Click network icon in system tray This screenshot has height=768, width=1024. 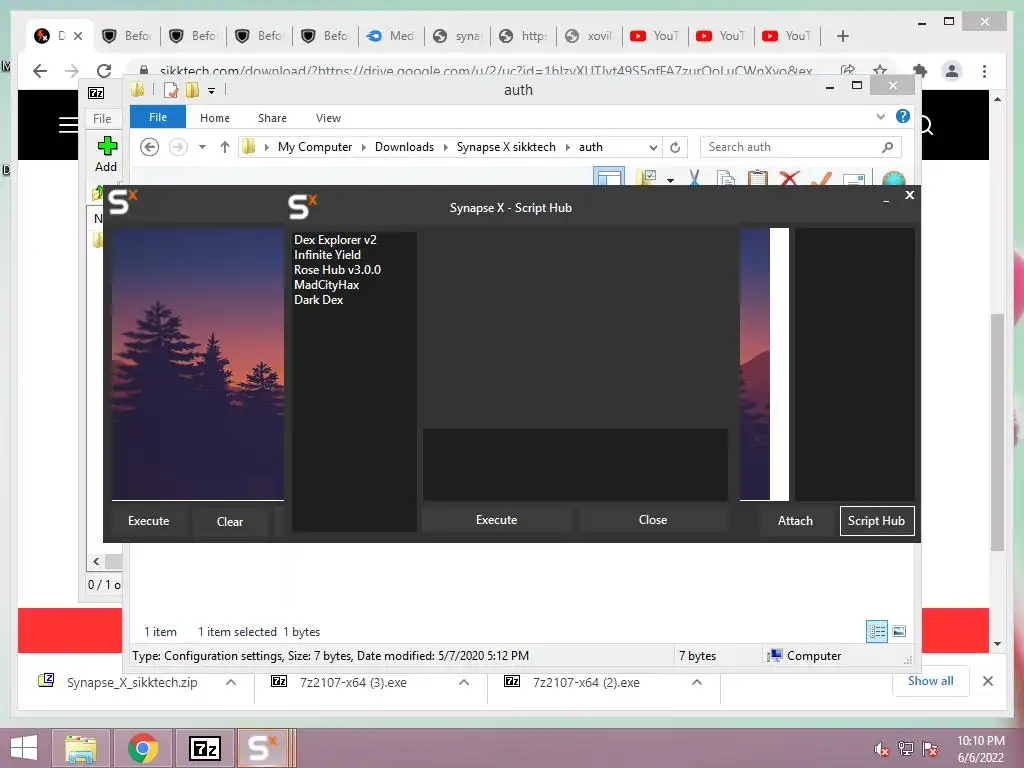coord(906,749)
